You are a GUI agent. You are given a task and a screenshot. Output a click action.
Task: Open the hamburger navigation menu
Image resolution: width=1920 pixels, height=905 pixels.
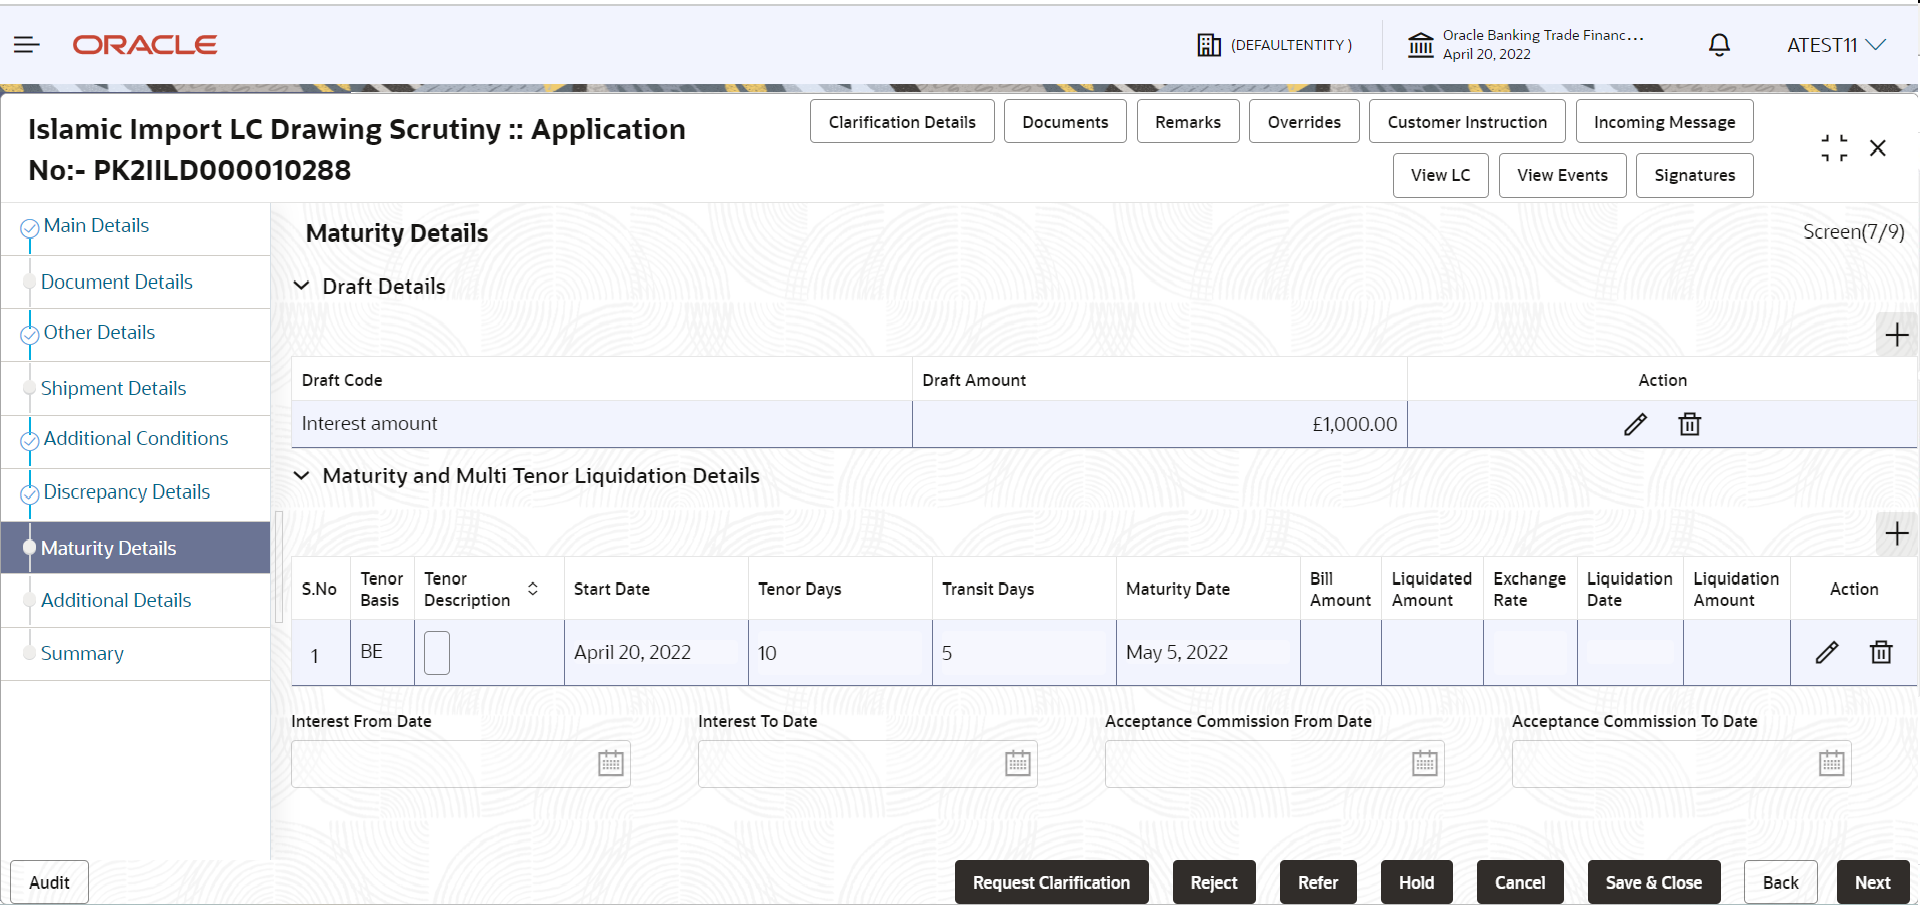click(27, 44)
